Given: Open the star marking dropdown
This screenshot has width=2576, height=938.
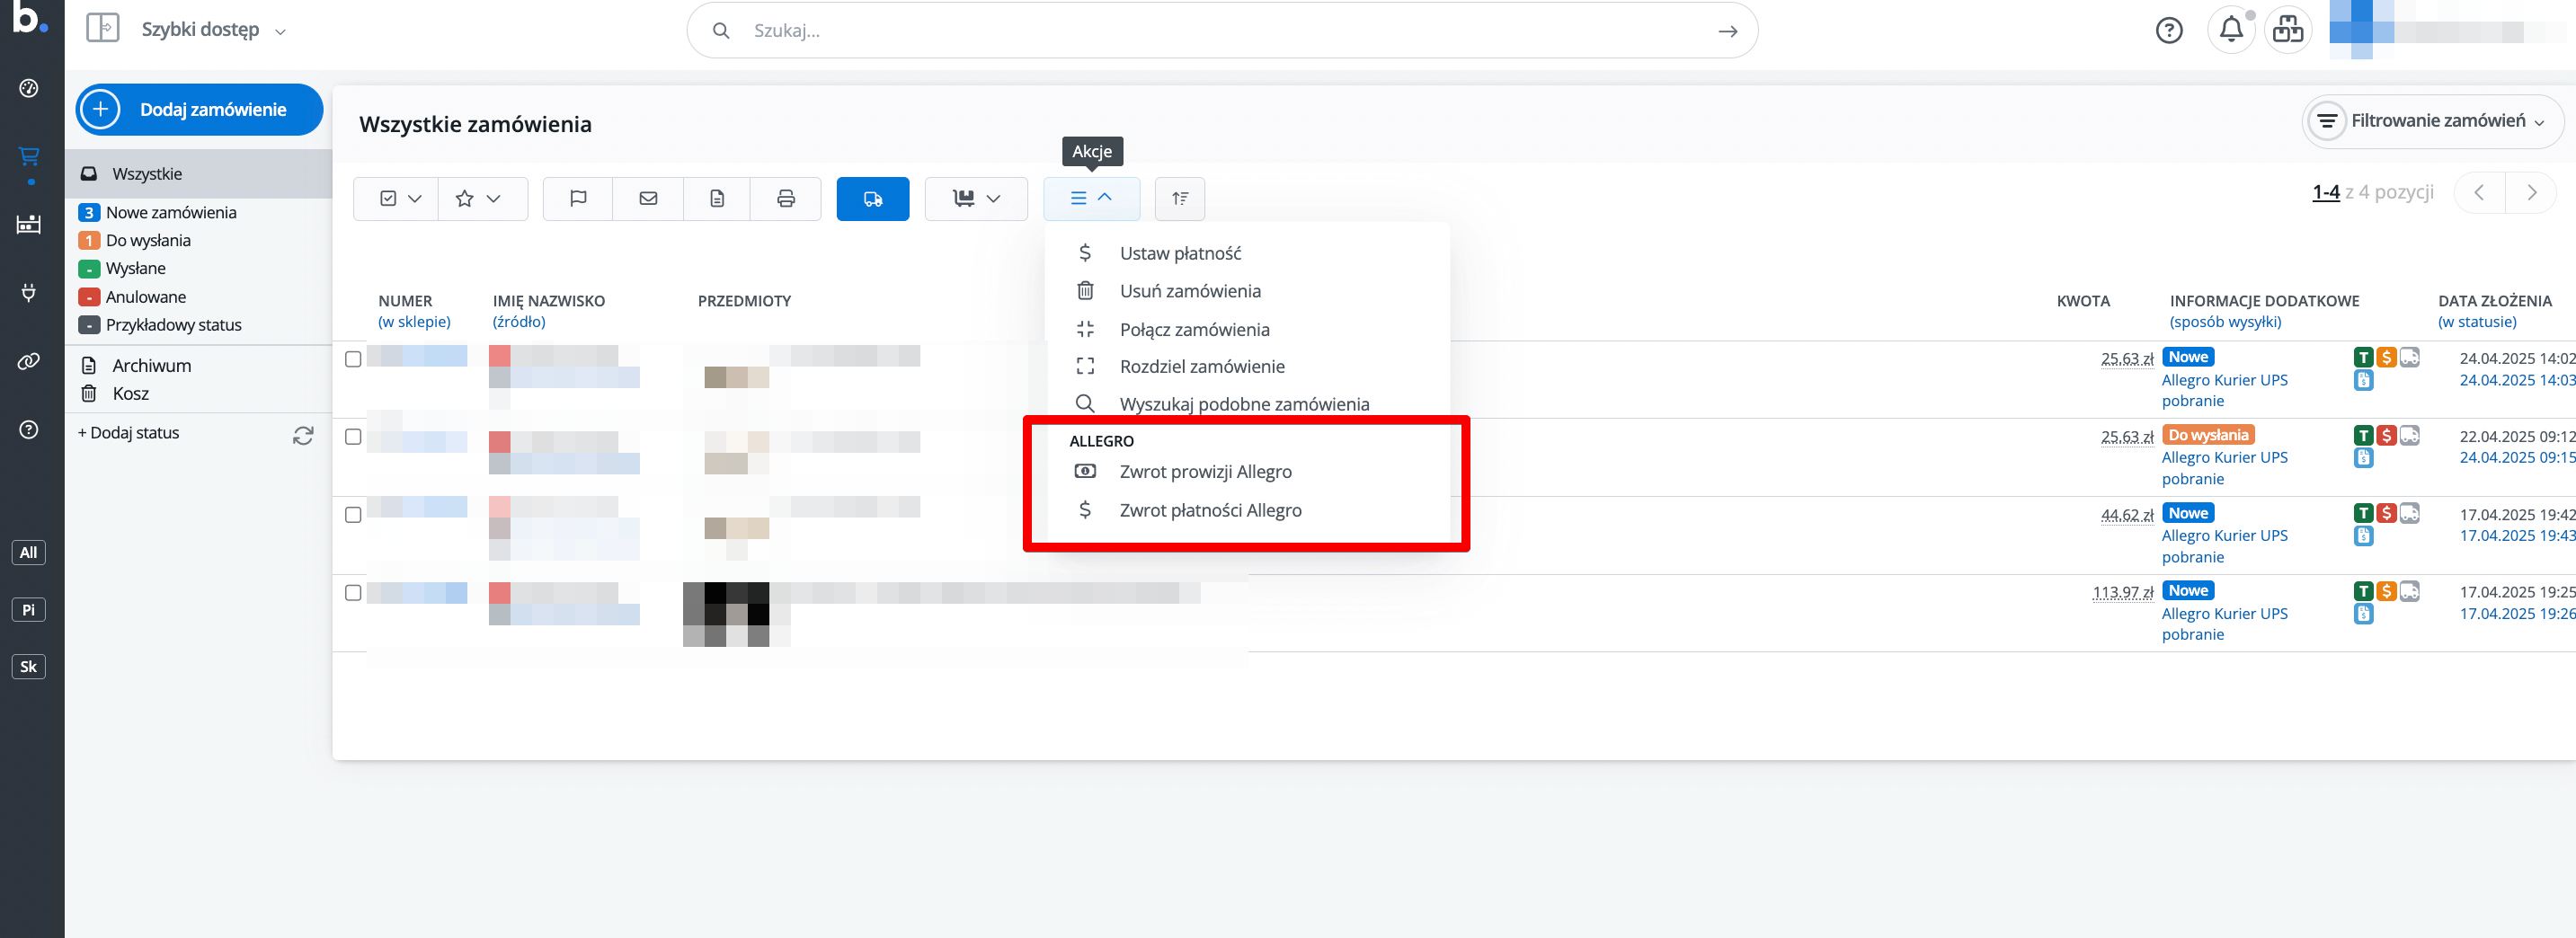Looking at the screenshot, I should click(477, 198).
